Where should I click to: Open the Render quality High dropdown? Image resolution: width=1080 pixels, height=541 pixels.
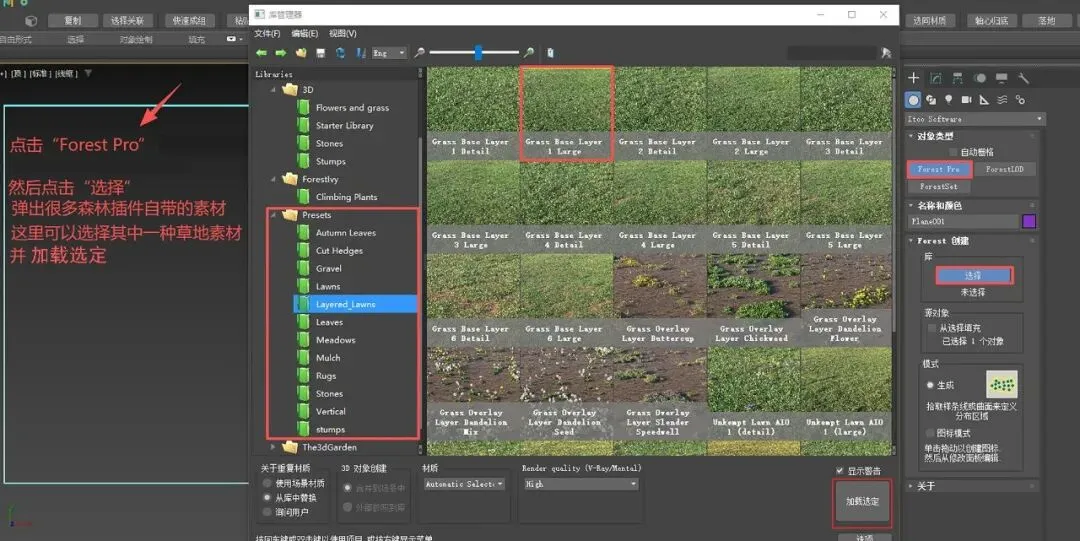pyautogui.click(x=581, y=484)
